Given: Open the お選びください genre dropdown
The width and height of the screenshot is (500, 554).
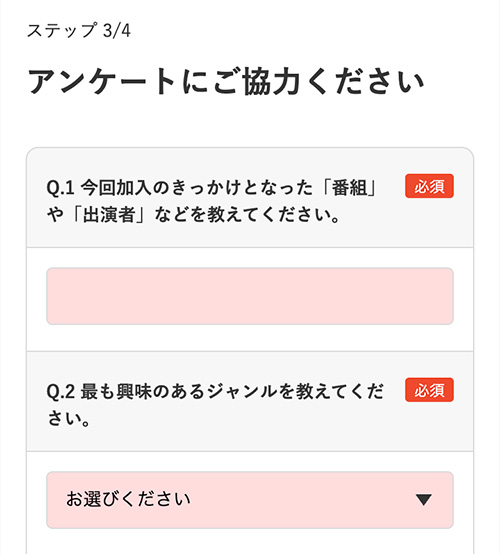Looking at the screenshot, I should 250,500.
